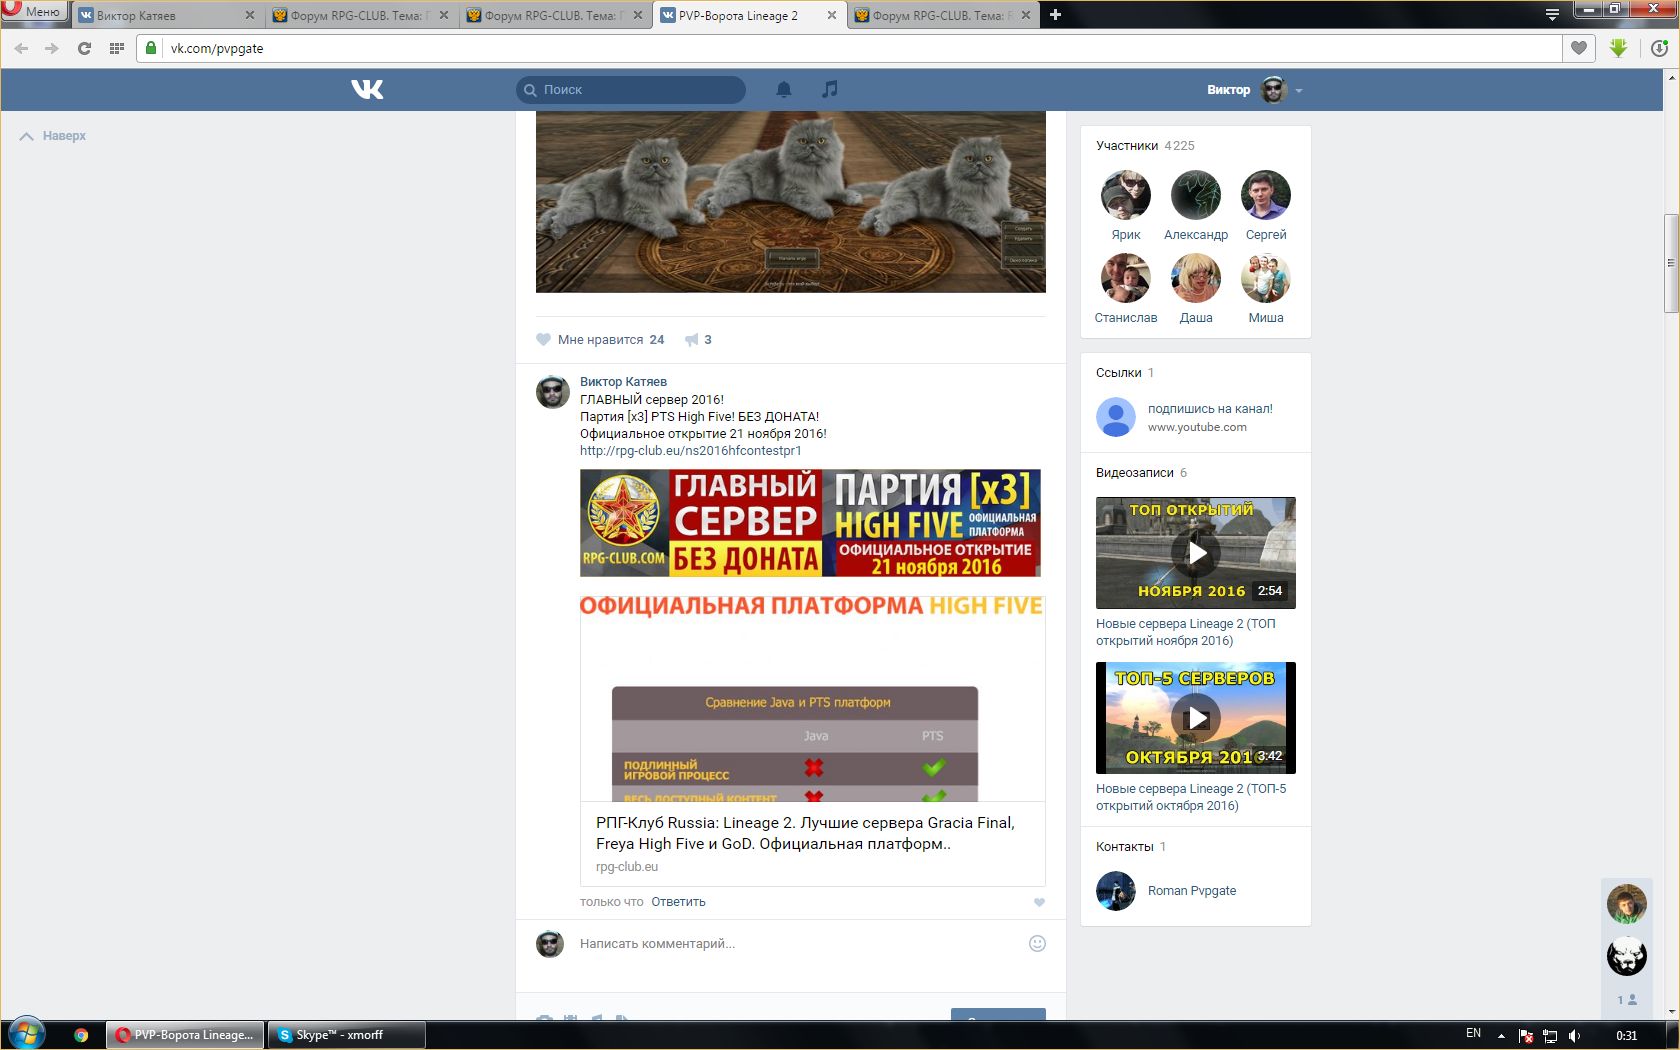This screenshot has width=1680, height=1050.
Task: Open the network tray icon
Action: coord(1550,1036)
